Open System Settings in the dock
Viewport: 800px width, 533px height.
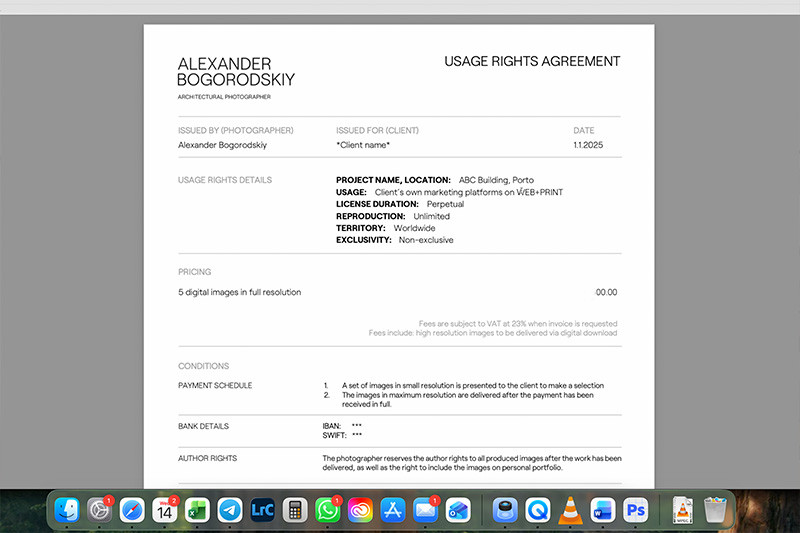pyautogui.click(x=100, y=511)
